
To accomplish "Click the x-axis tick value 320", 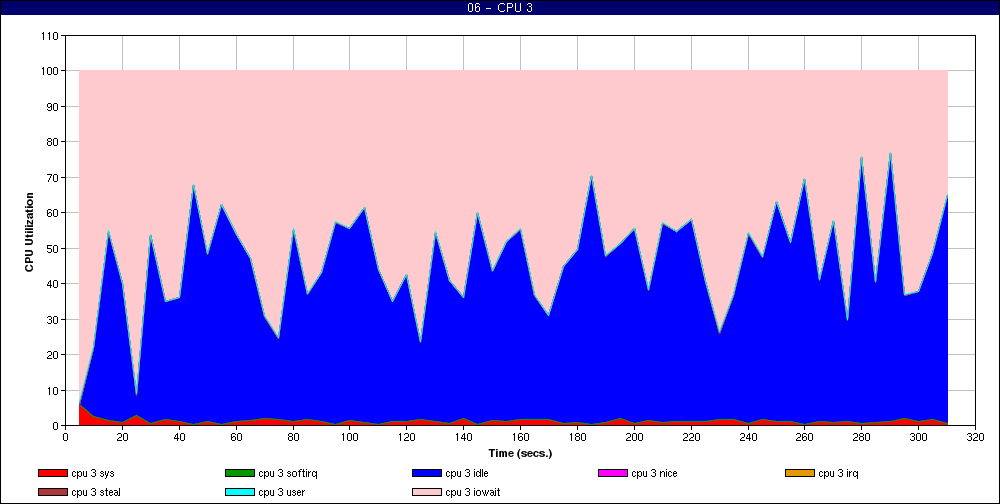I will pos(976,437).
